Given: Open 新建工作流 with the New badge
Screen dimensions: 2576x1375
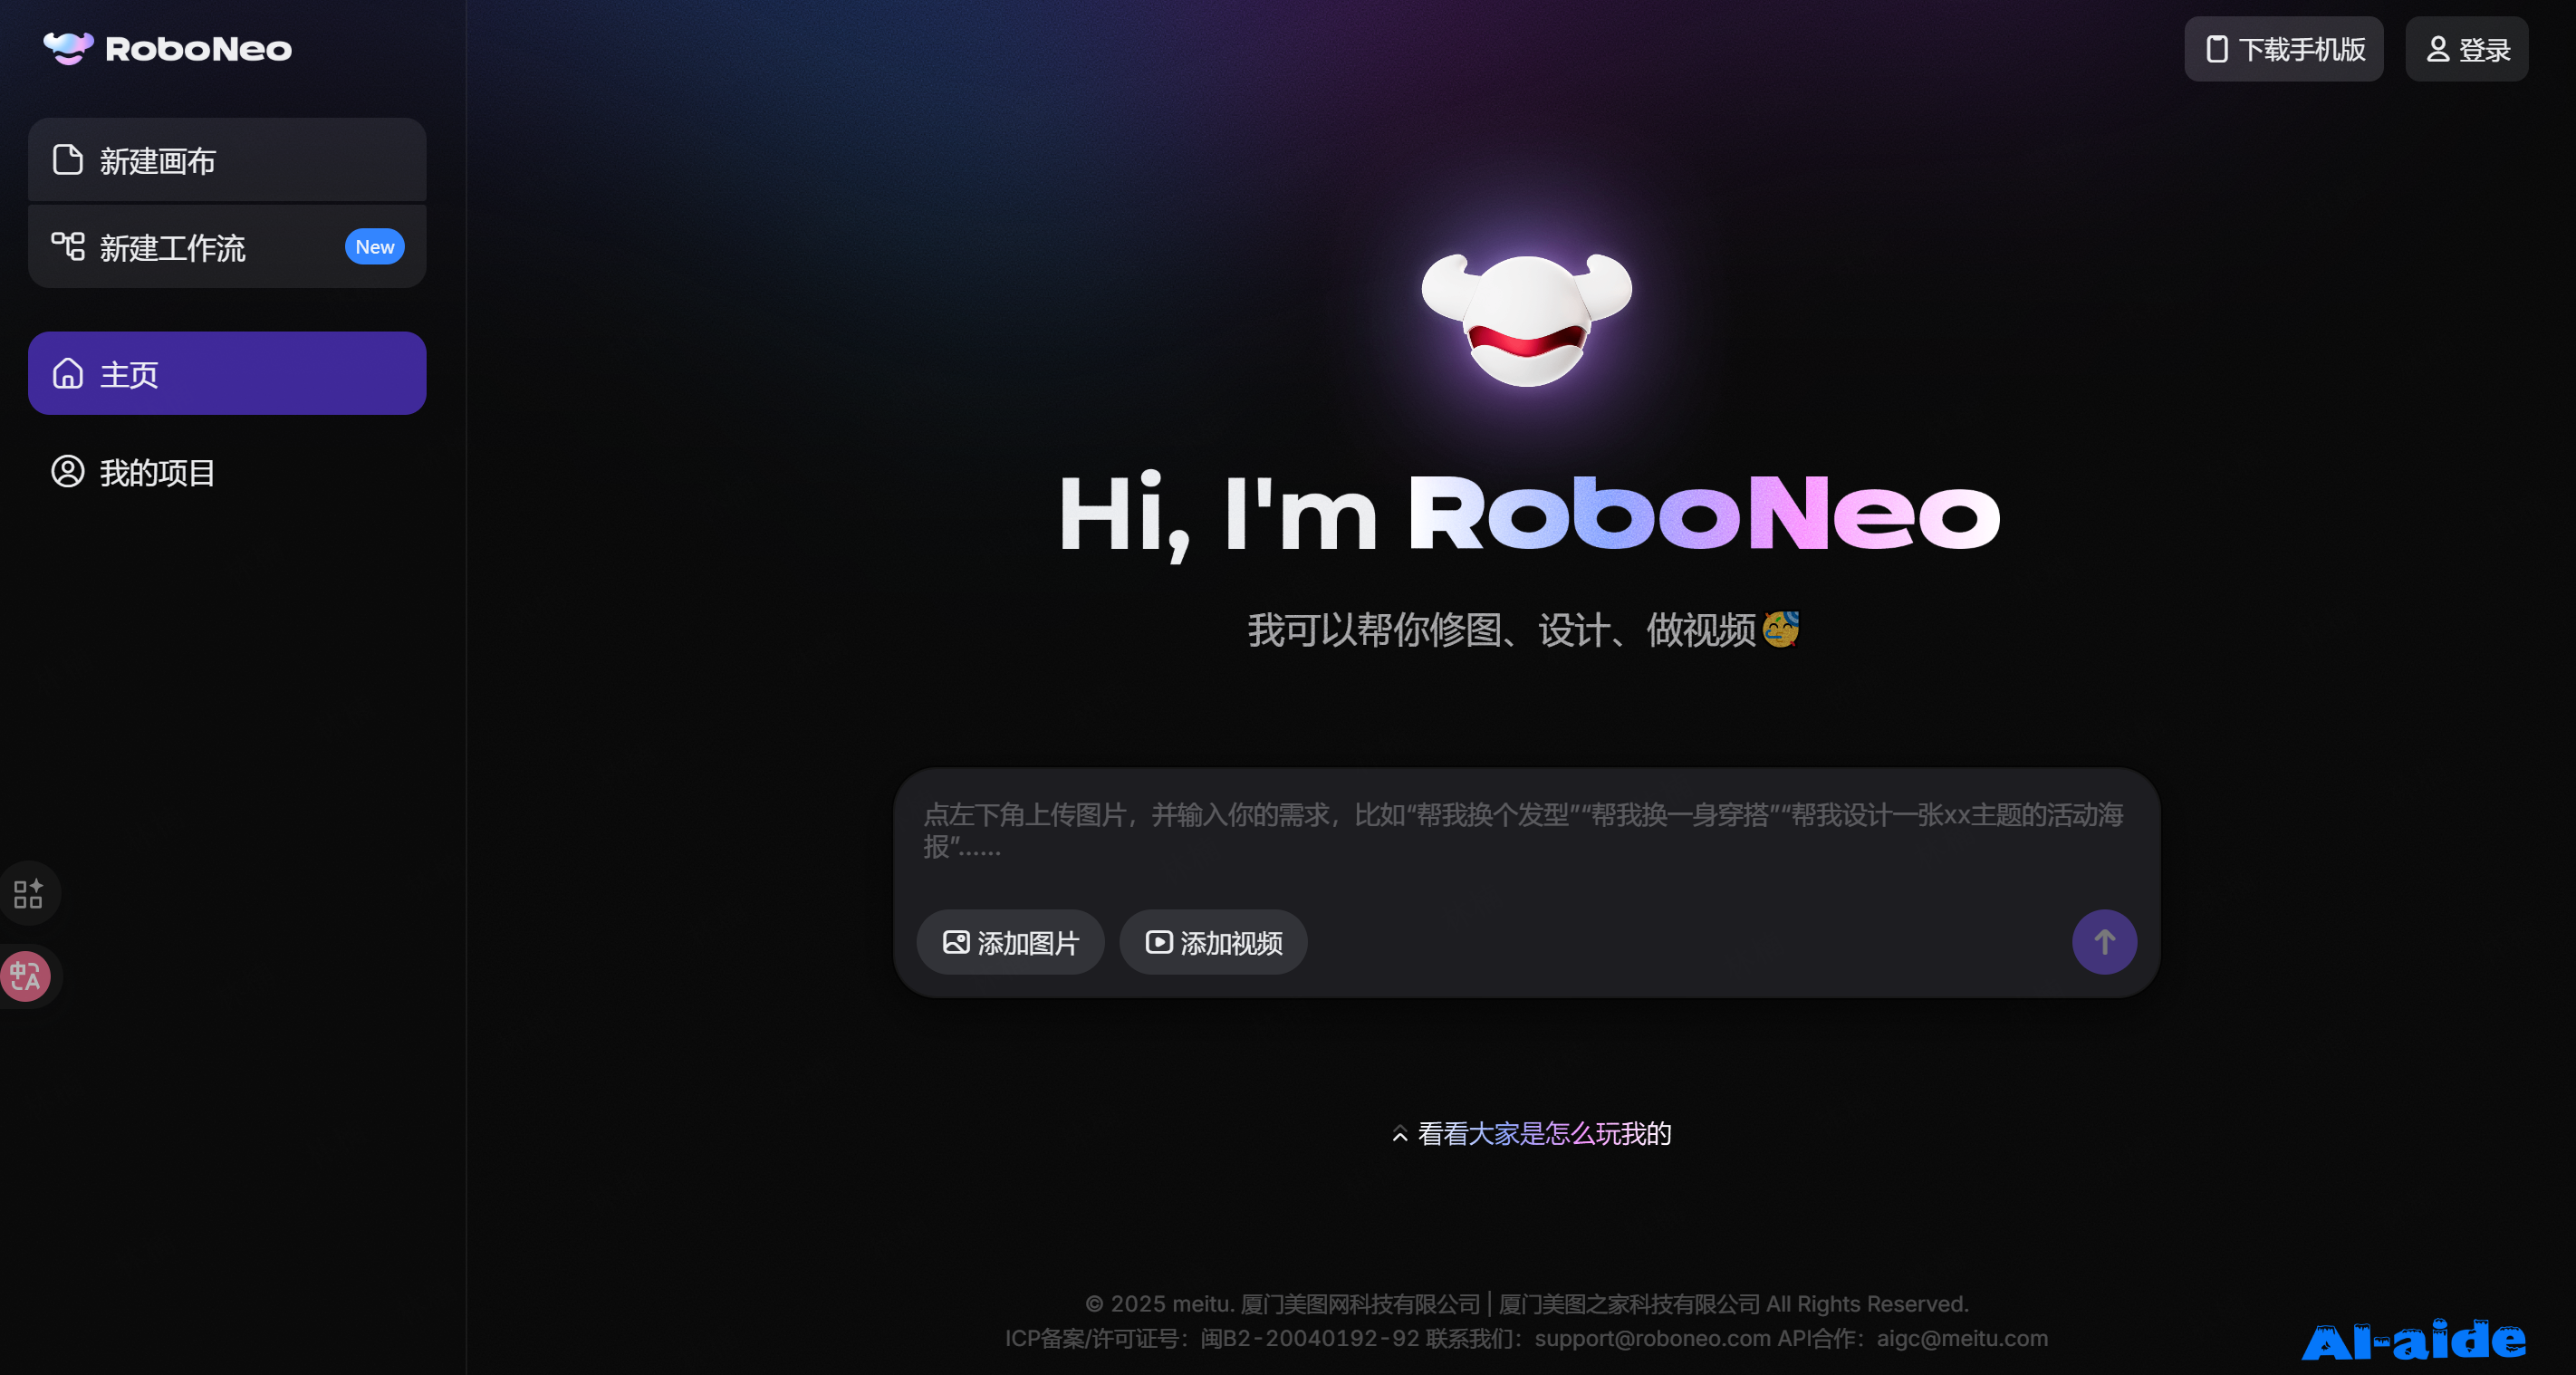Looking at the screenshot, I should pyautogui.click(x=172, y=246).
